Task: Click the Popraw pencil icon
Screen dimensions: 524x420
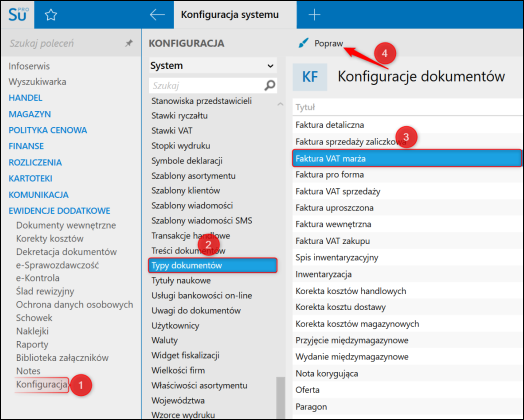Action: click(x=303, y=43)
